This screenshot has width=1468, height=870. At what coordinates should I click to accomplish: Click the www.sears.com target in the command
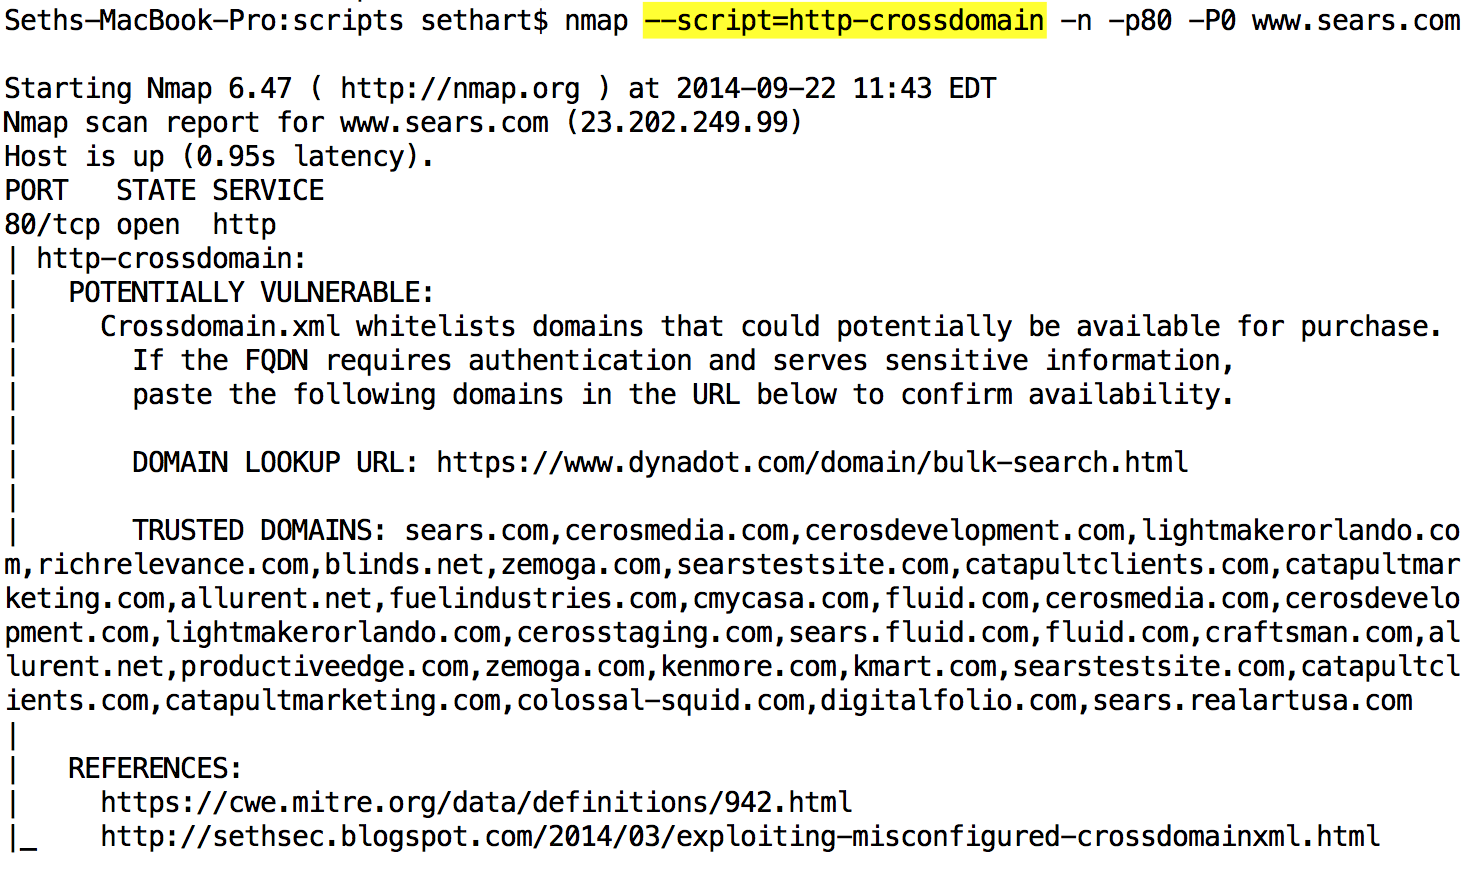[1356, 21]
